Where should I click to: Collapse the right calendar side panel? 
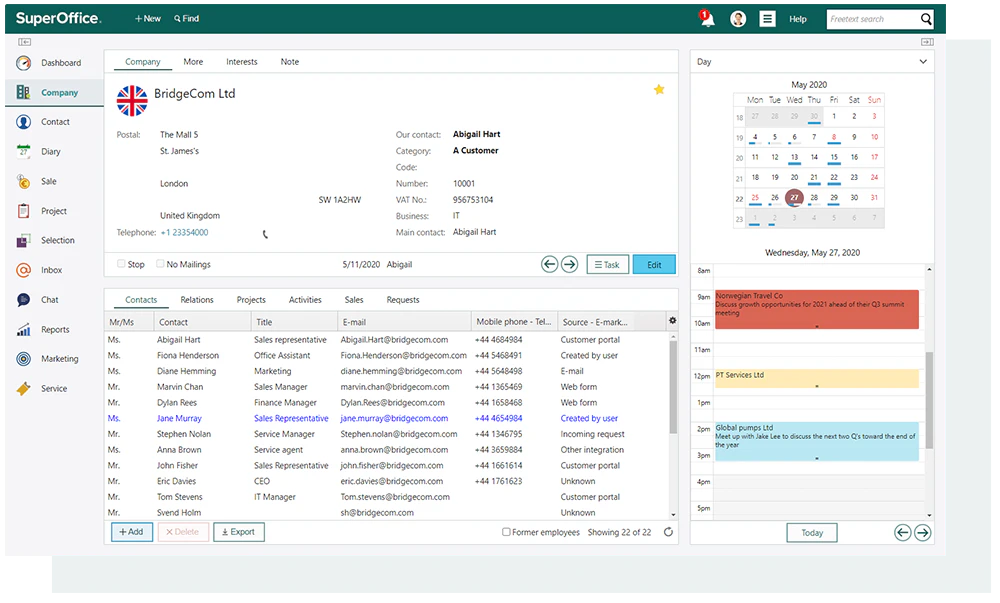tap(927, 42)
